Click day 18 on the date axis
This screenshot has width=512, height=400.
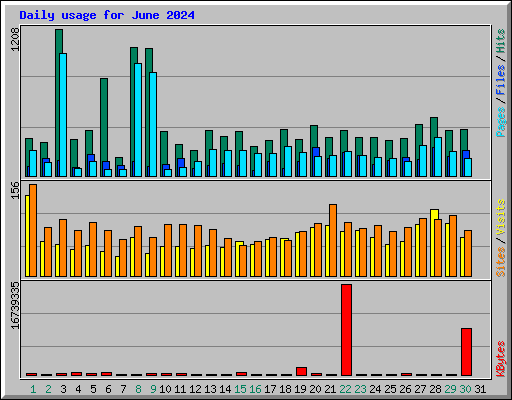point(285,389)
